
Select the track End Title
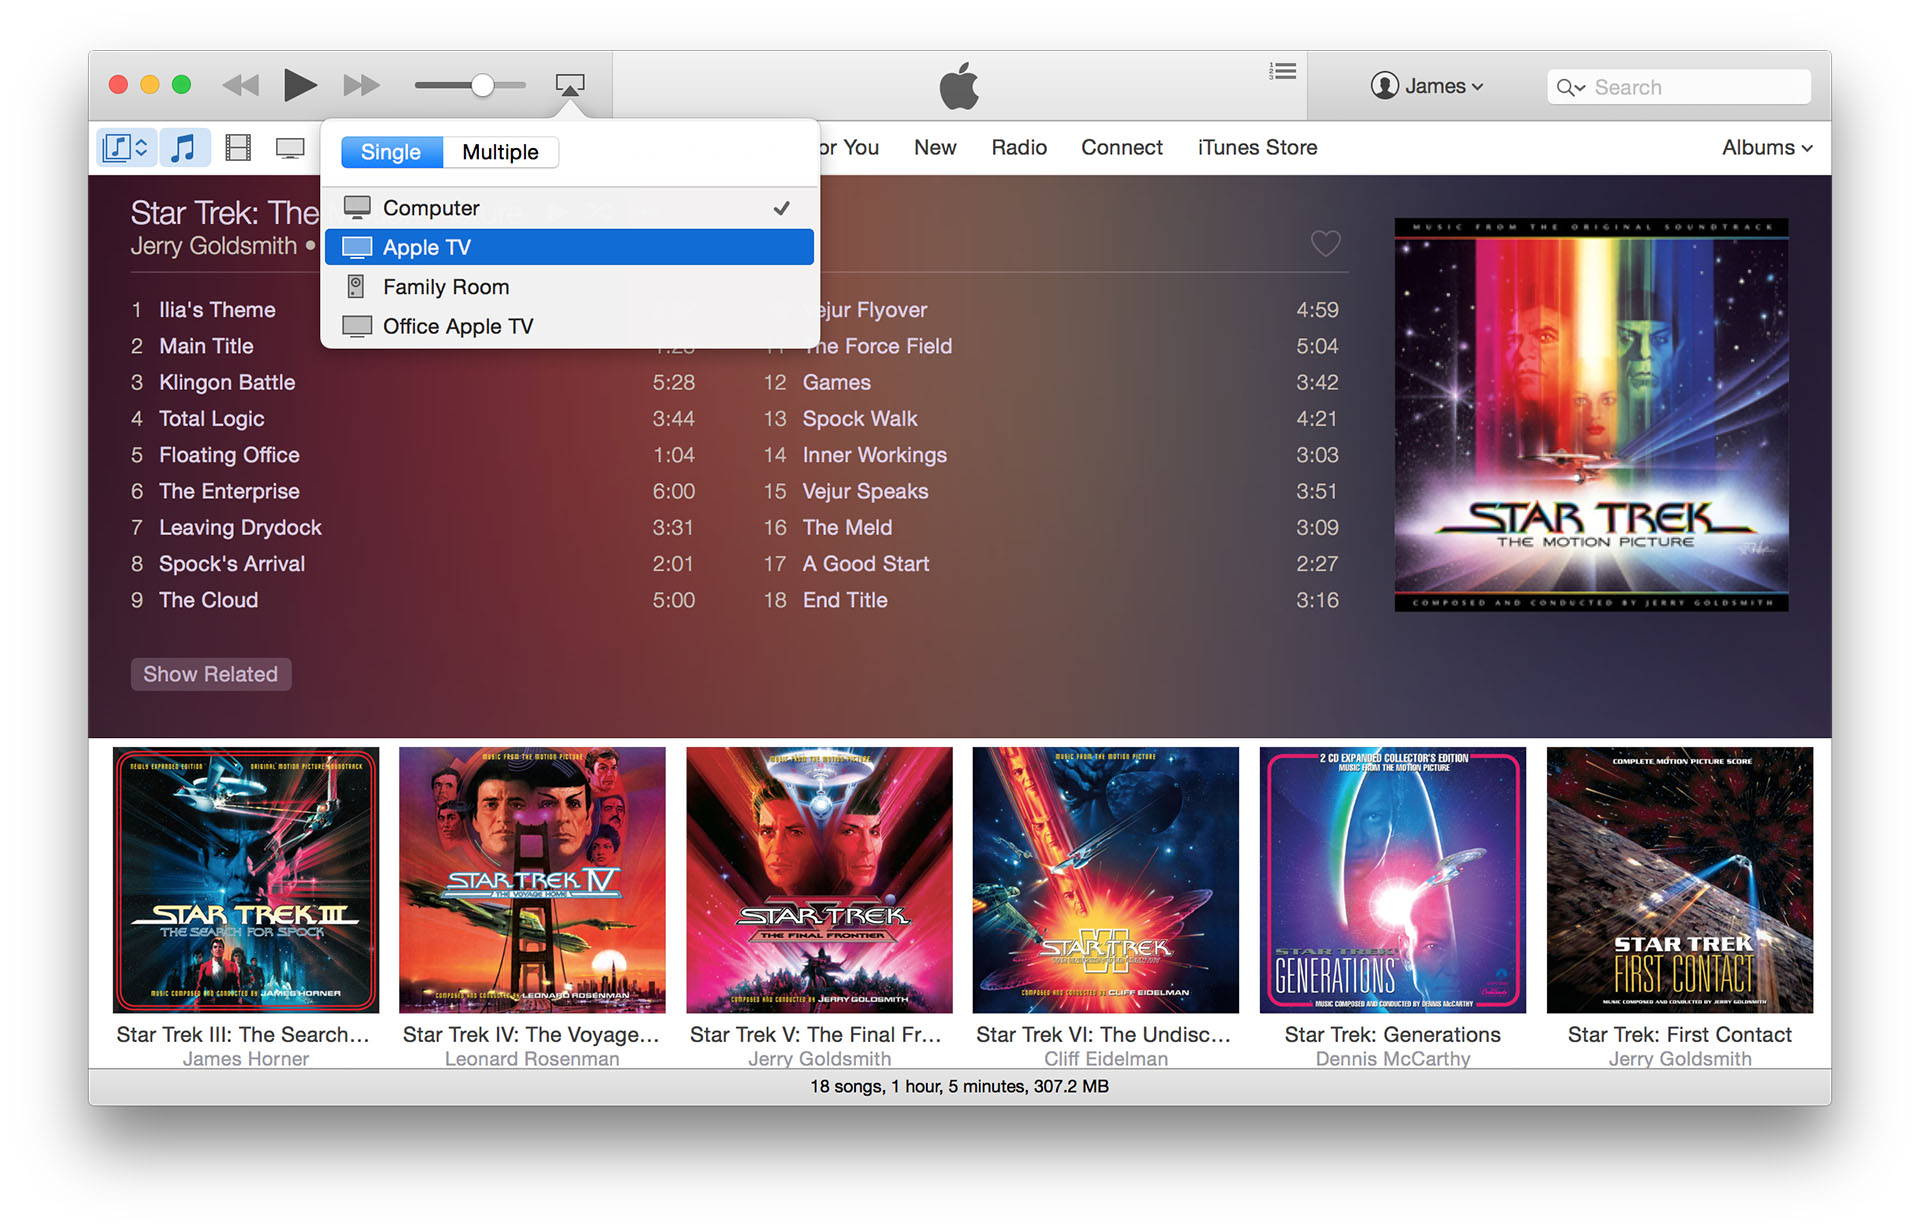(x=845, y=600)
